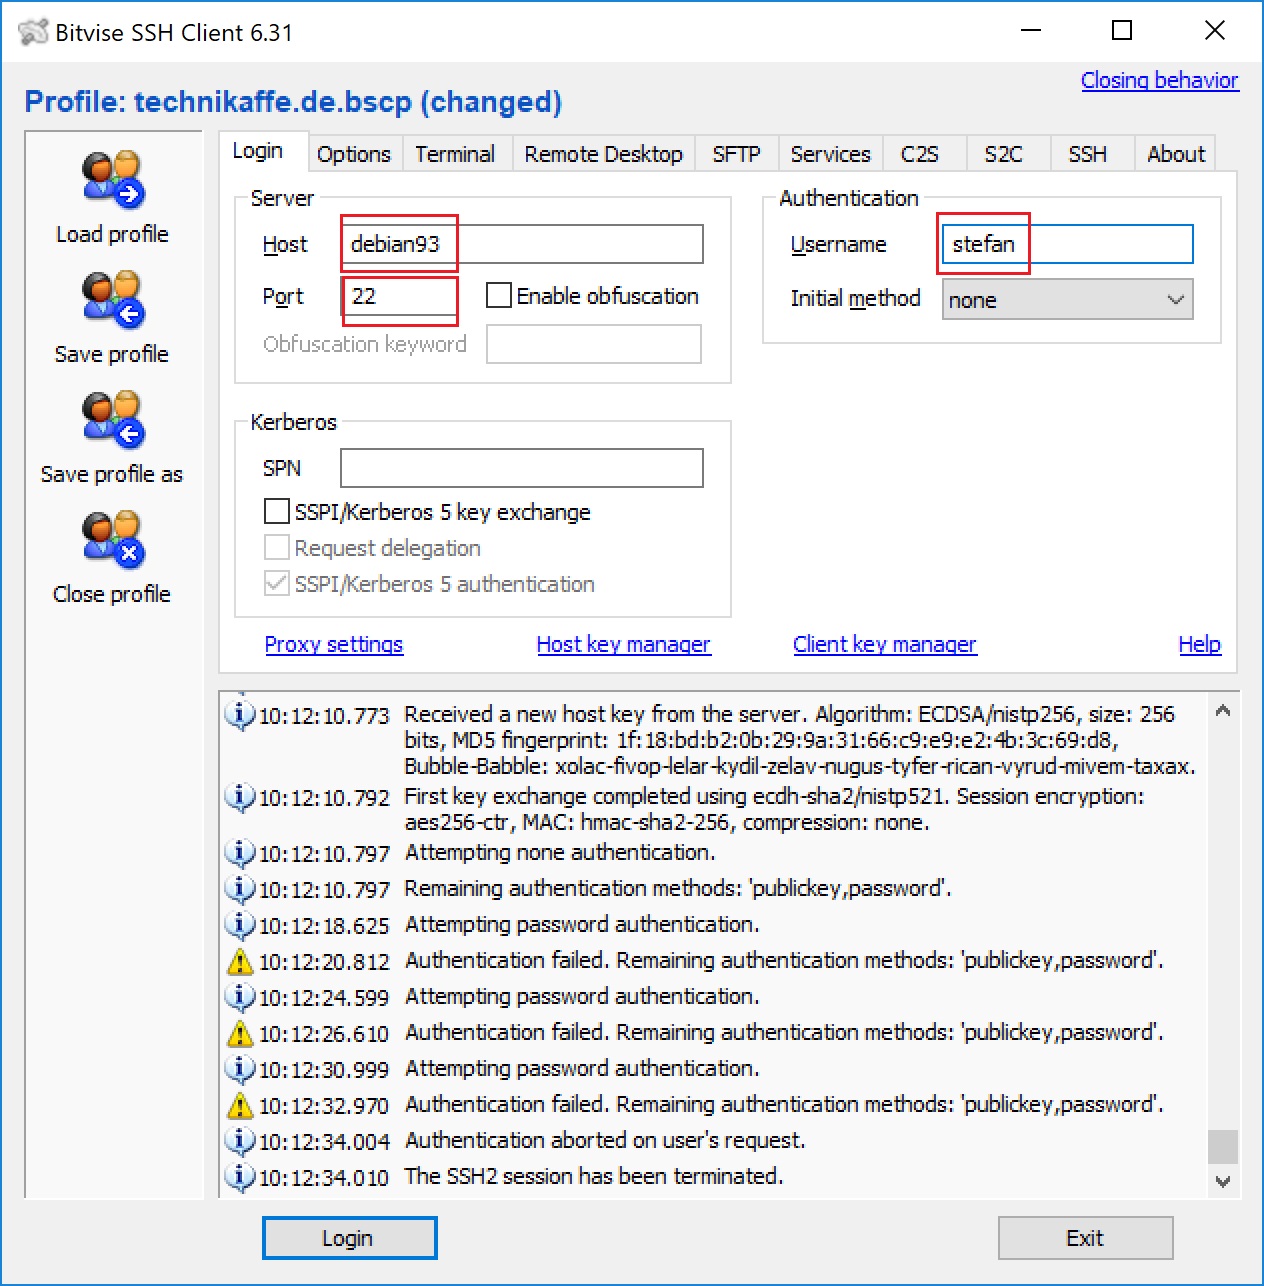
Task: Open the SFTP tab
Action: tap(736, 154)
